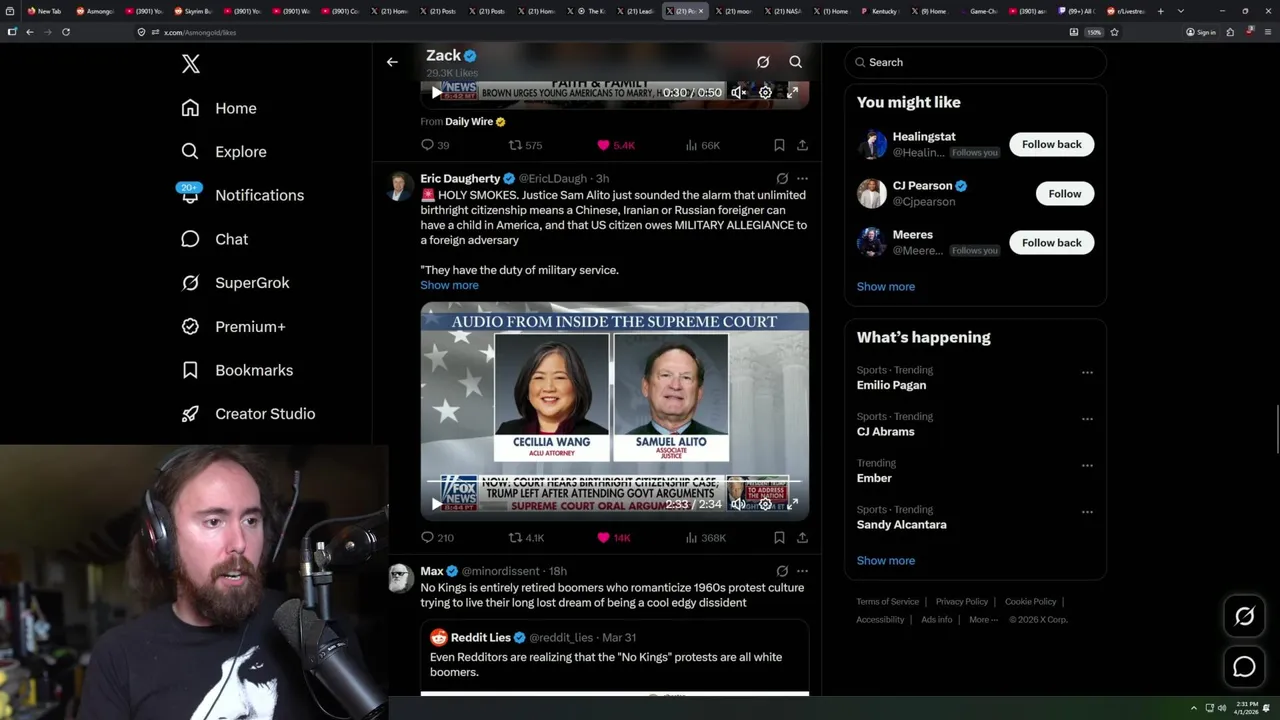Mute the Supreme Court video
Screen dimensions: 1280x720
[x=738, y=504]
